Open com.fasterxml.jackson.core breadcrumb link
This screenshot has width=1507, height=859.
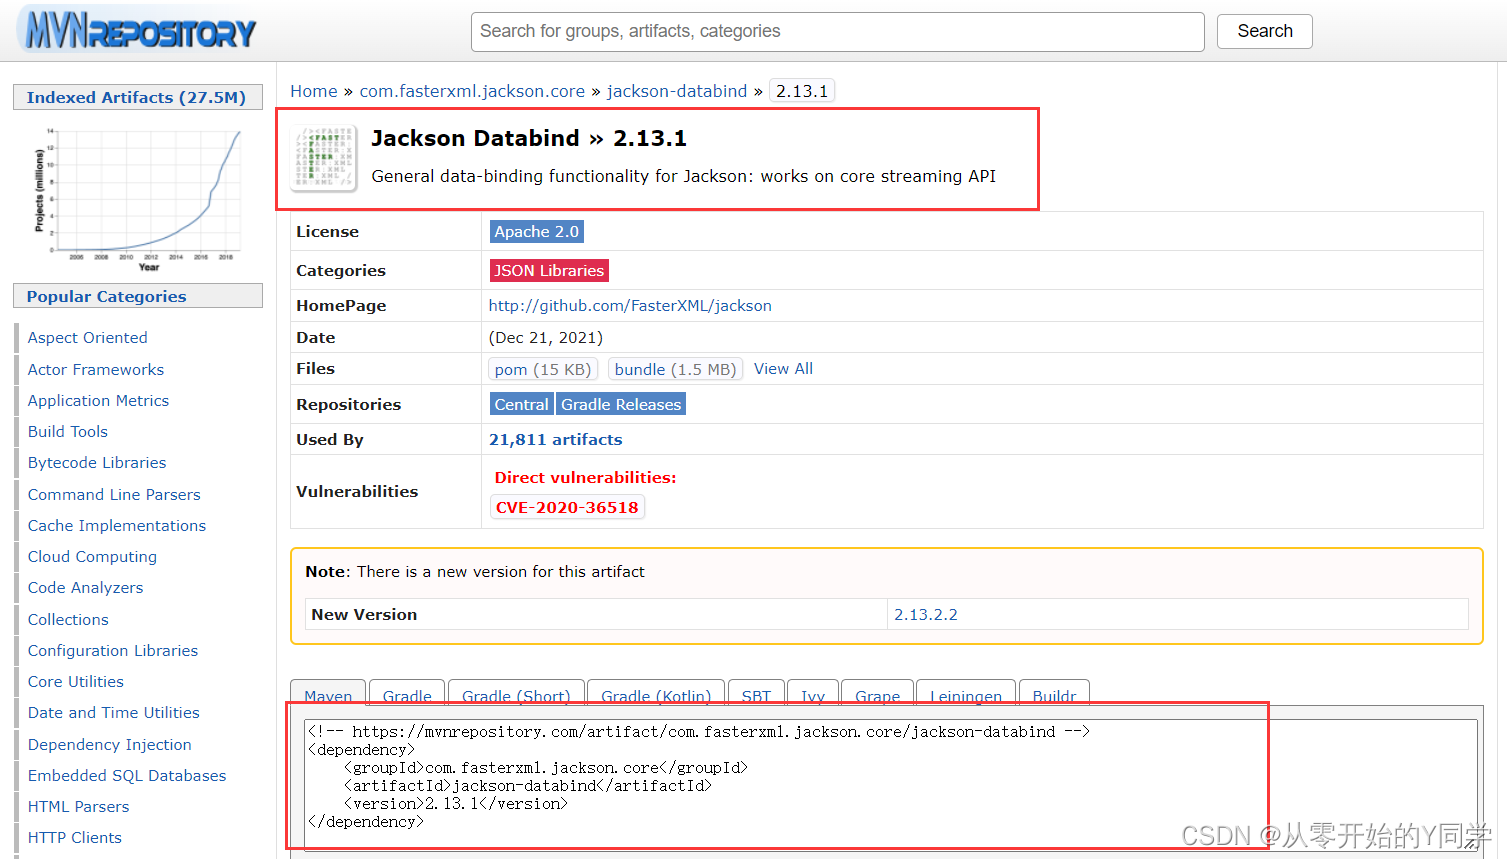coord(472,91)
